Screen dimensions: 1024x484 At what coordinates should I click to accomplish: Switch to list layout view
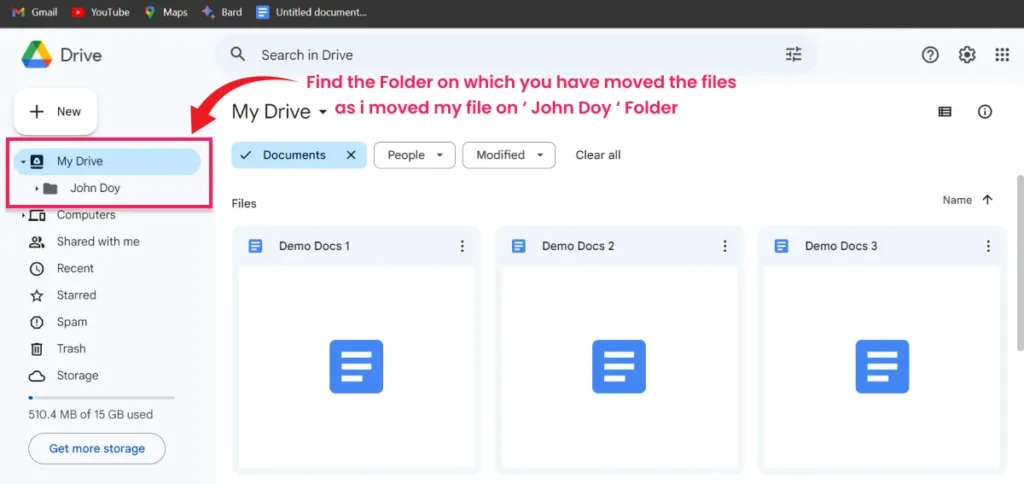point(945,112)
